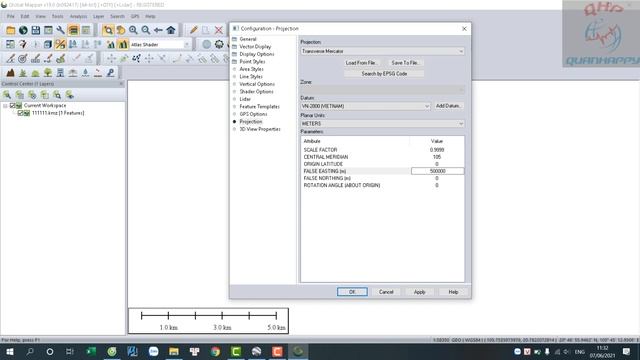This screenshot has width=640, height=360.
Task: Select the Zoom tool with magnifier
Action: (108, 30)
